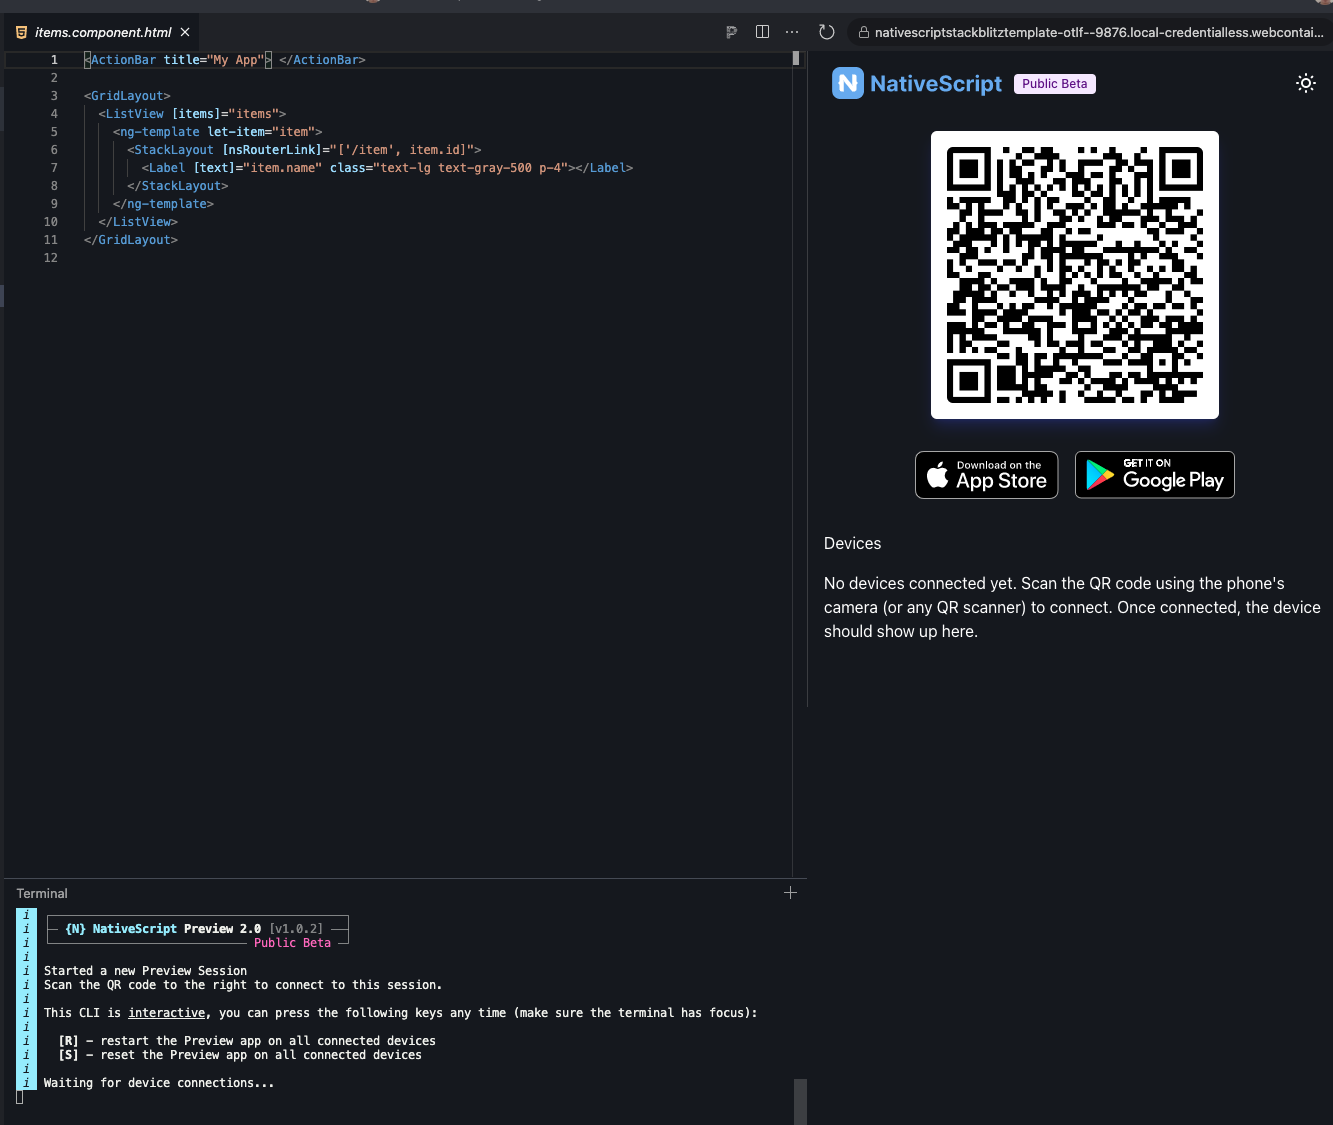The image size is (1333, 1125).
Task: Open the Get it on Google Play button
Action: tap(1154, 475)
